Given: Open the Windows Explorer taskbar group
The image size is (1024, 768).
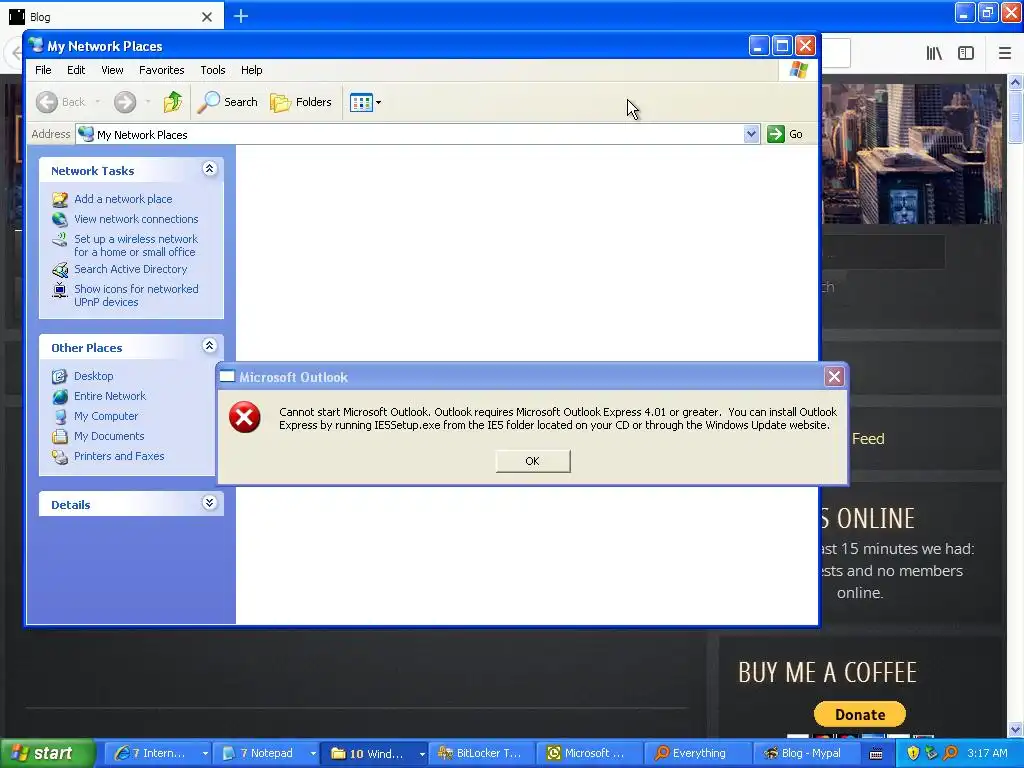Looking at the screenshot, I should coord(375,754).
